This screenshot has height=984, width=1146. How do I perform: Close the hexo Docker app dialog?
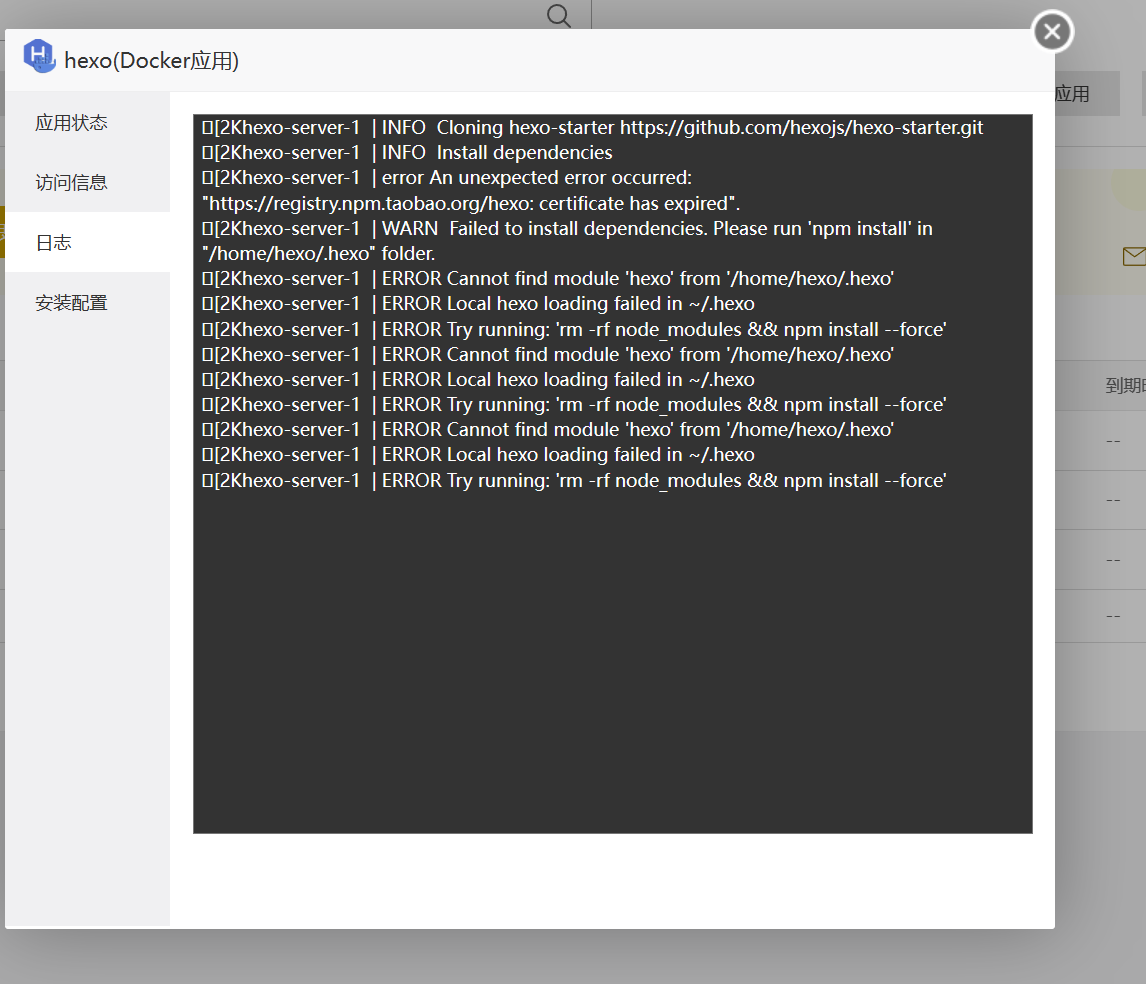(x=1052, y=31)
